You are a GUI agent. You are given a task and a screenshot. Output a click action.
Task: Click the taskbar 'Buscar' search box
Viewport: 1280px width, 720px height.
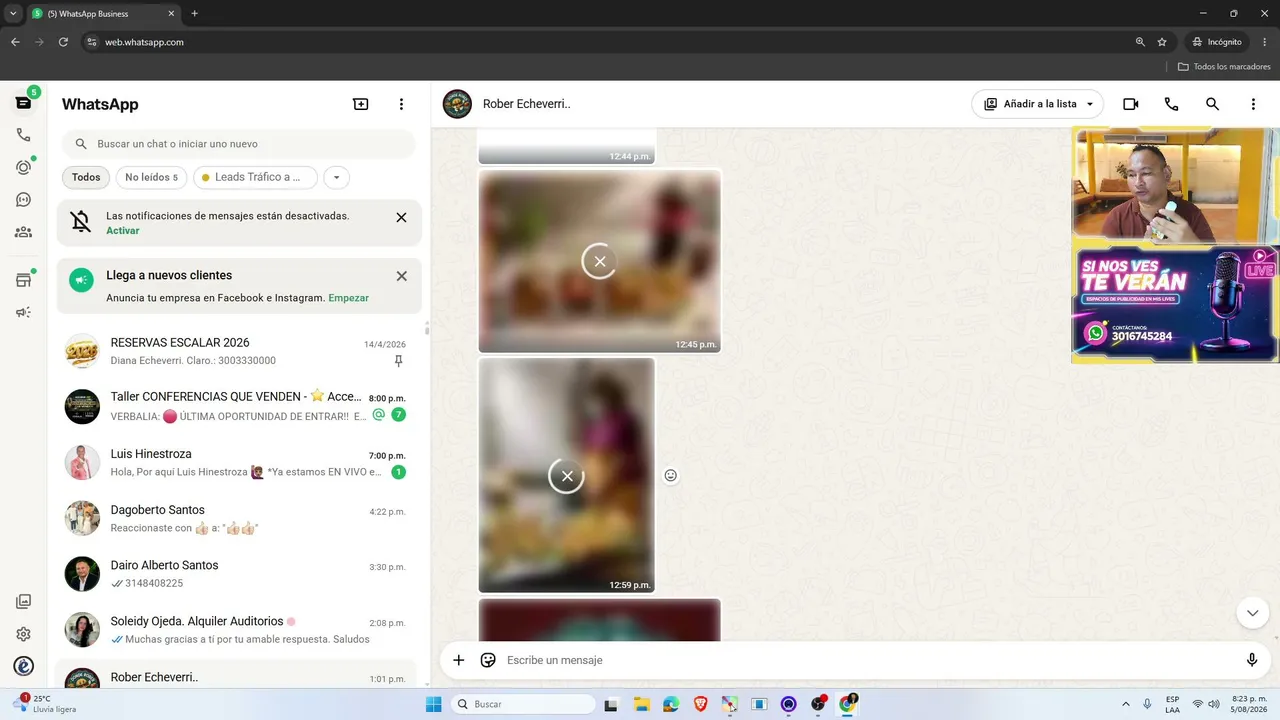click(522, 704)
